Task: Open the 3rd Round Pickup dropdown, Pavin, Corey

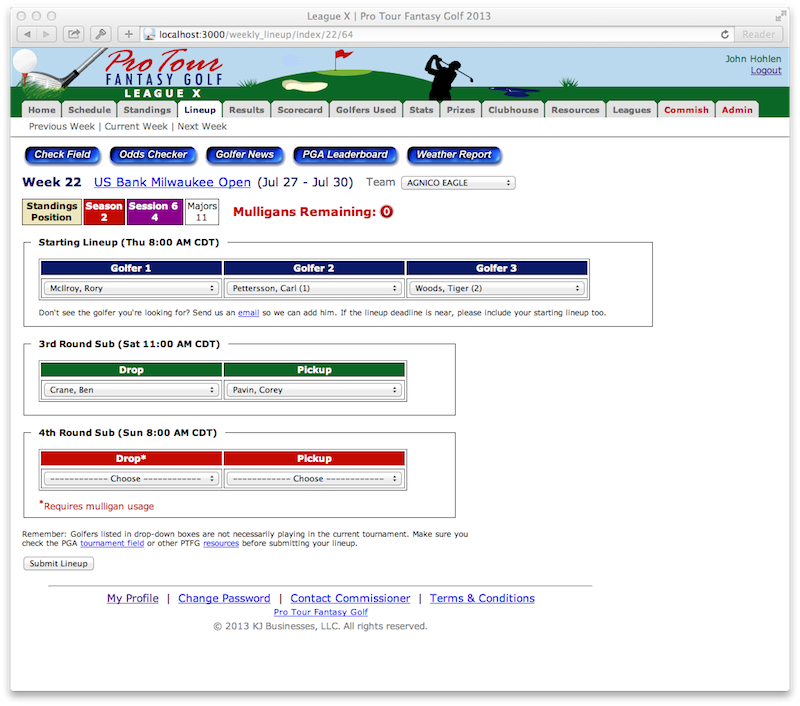Action: pyautogui.click(x=314, y=390)
